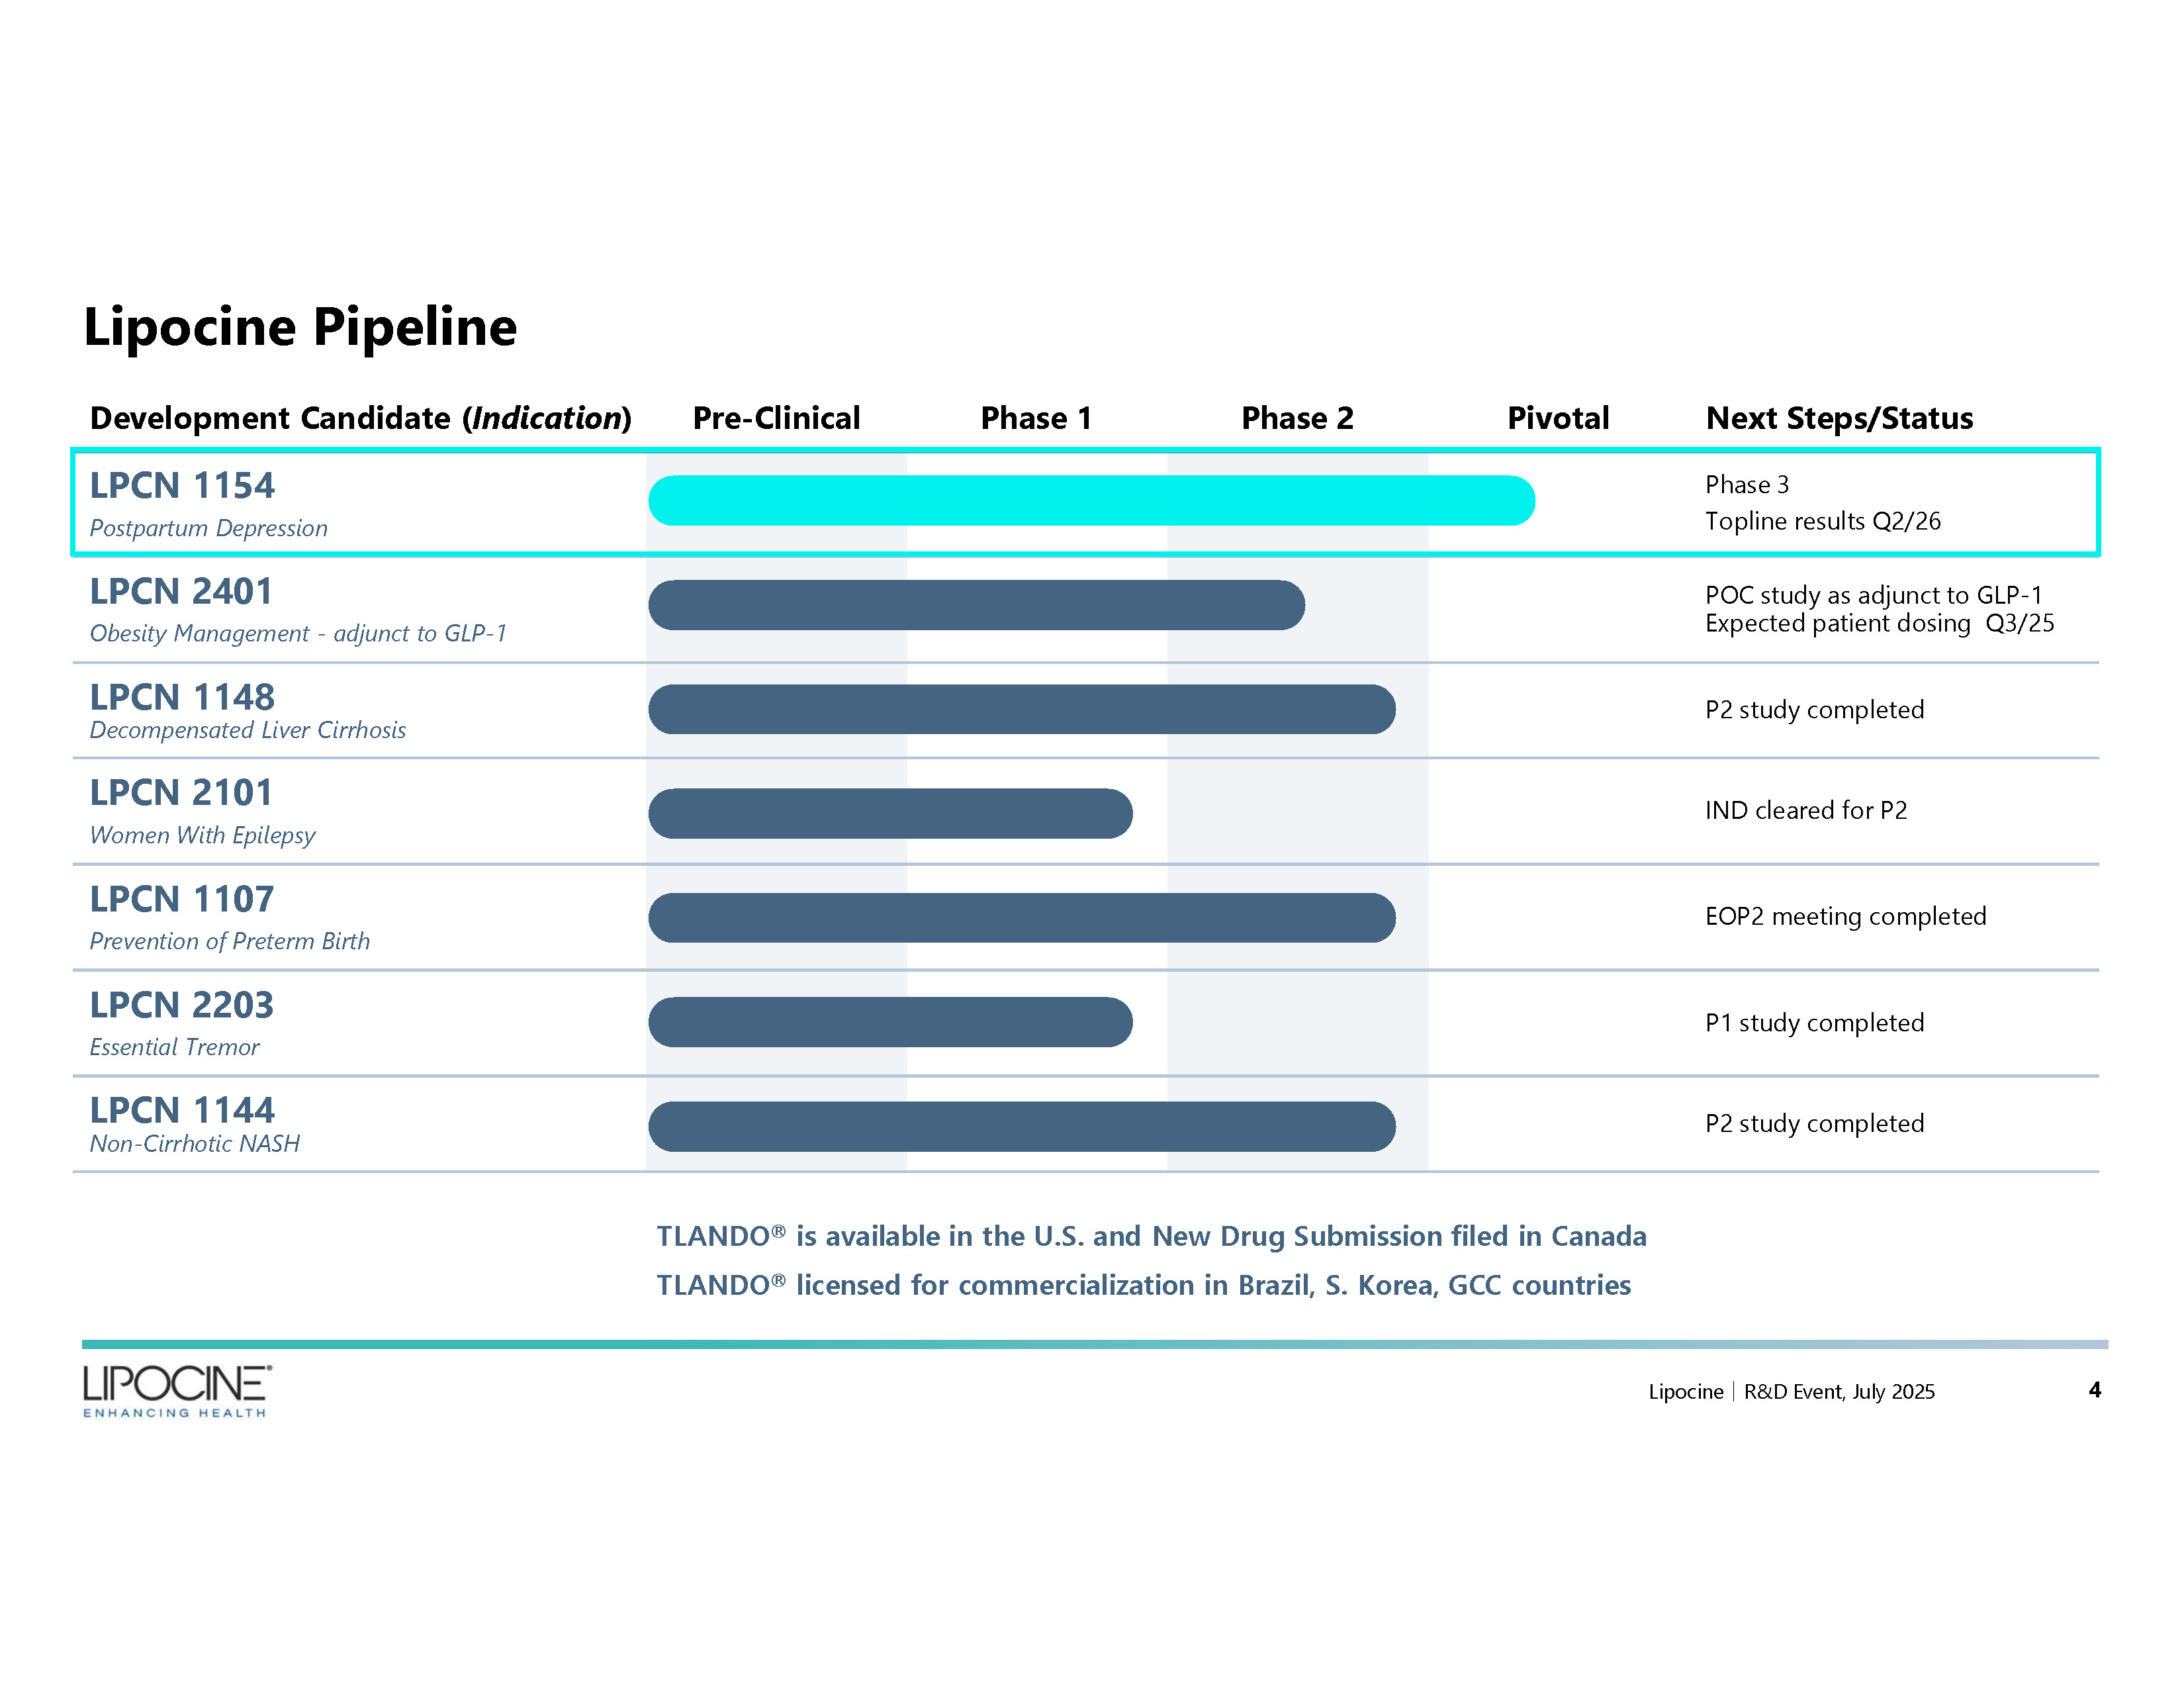Click the LPCN 2203 Essential Tremor progress bar
The image size is (2184, 1688).
click(x=890, y=1022)
